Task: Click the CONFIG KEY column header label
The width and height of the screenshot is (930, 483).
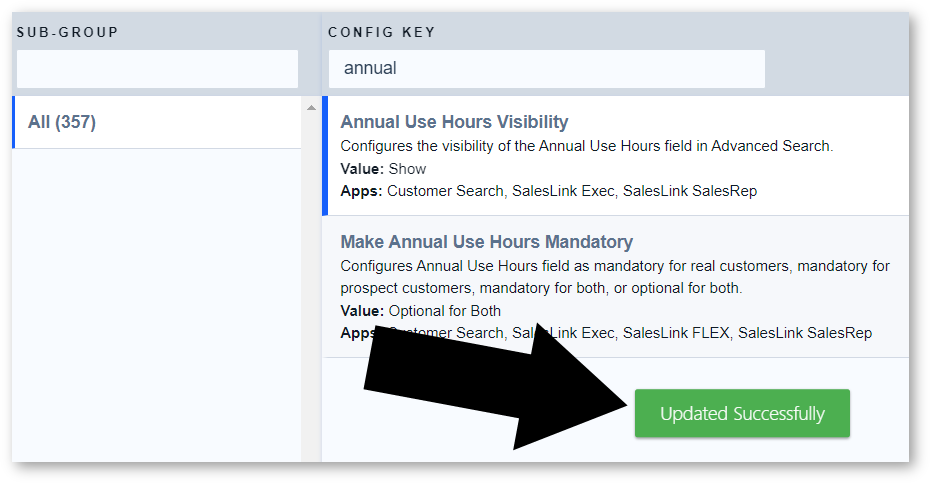Action: tap(381, 32)
